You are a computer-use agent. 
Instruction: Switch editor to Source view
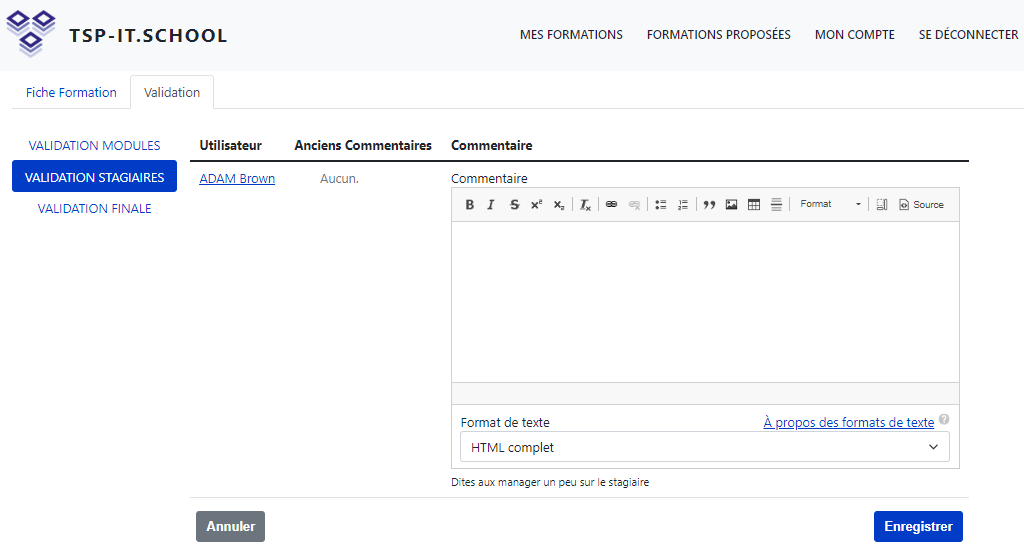click(921, 204)
